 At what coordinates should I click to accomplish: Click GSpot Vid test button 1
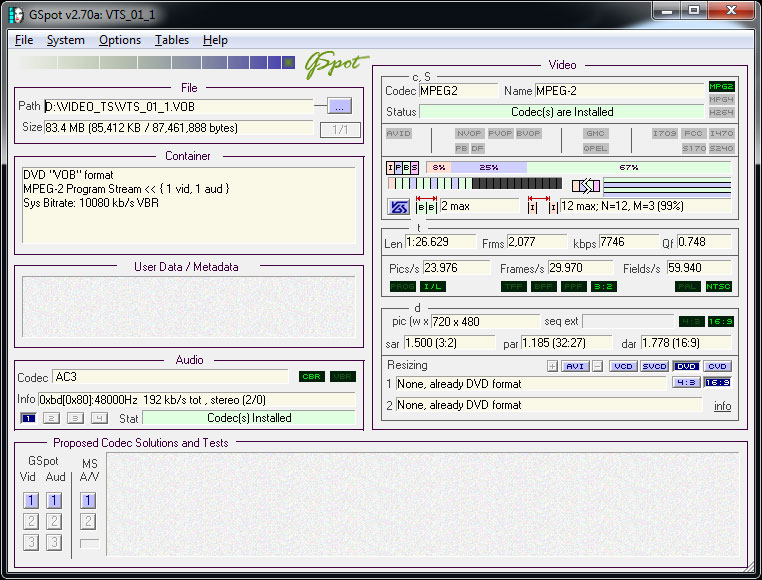[x=31, y=500]
